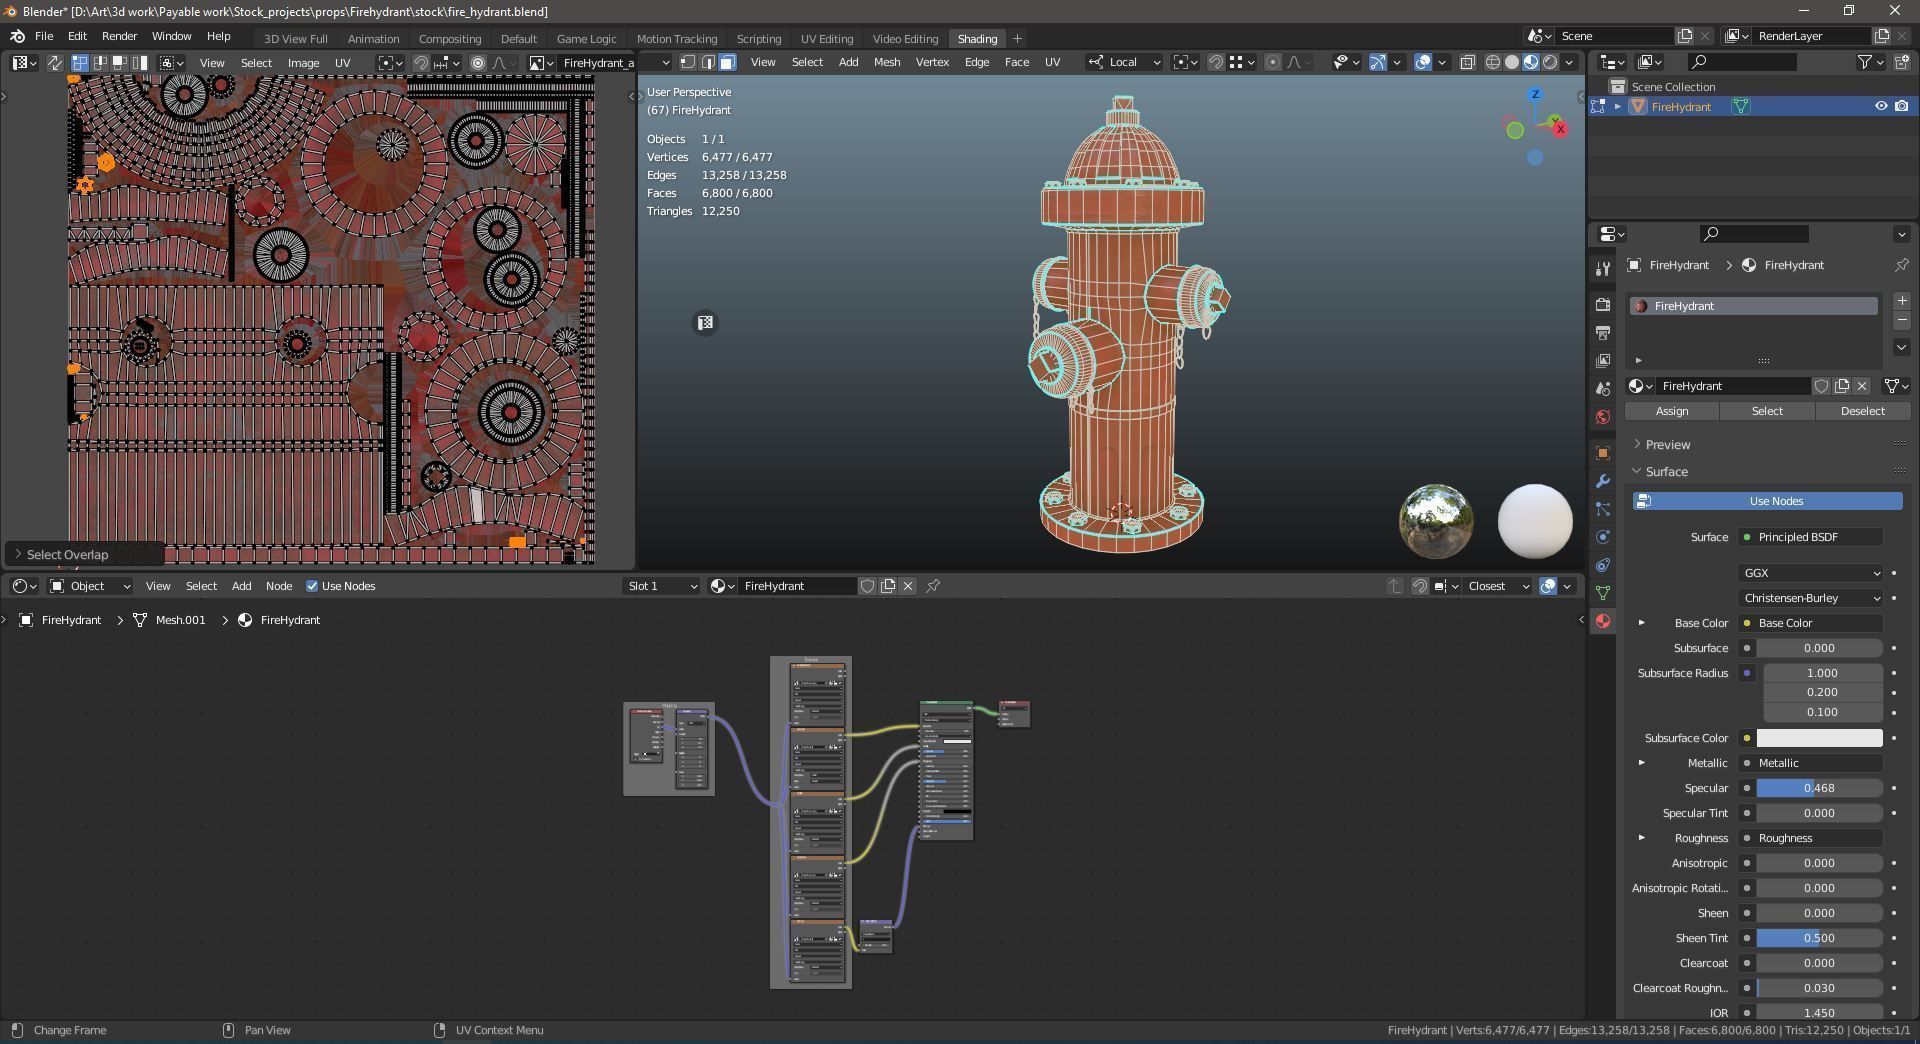Viewport: 1920px width, 1044px height.
Task: Switch to edge select mode in 3D viewport
Action: pos(708,62)
